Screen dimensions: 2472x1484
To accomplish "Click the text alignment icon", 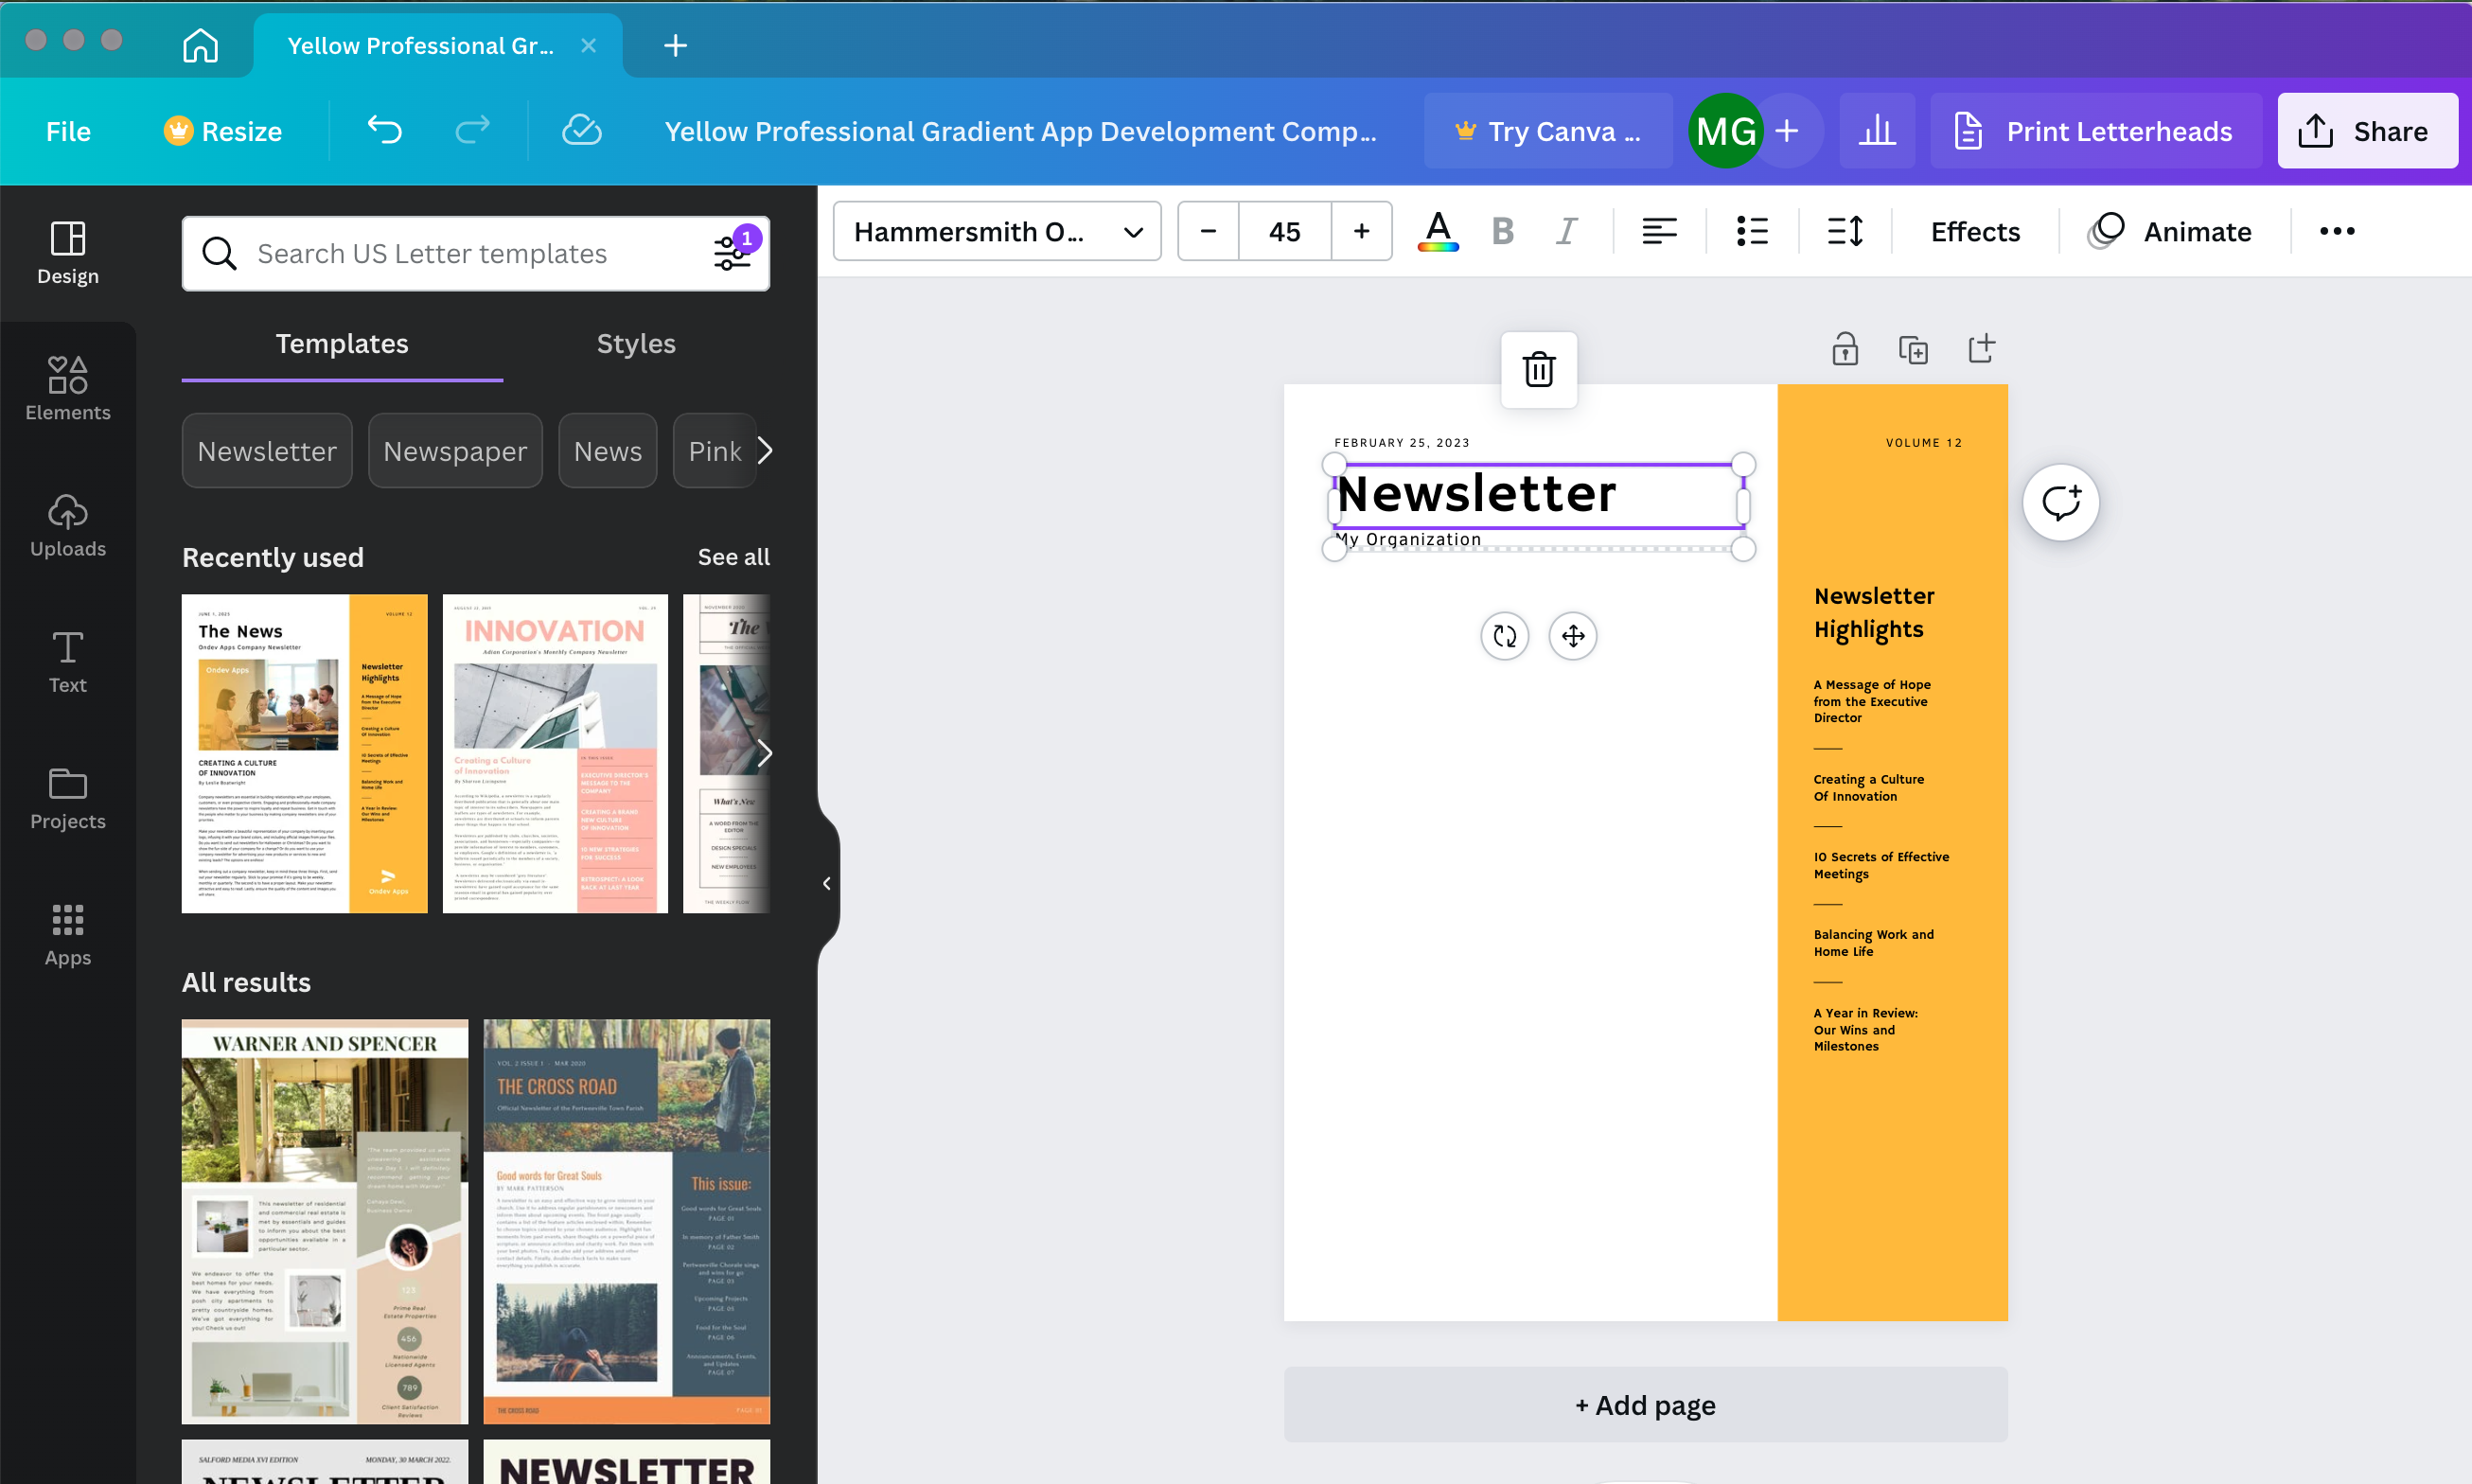I will 1660,232.
